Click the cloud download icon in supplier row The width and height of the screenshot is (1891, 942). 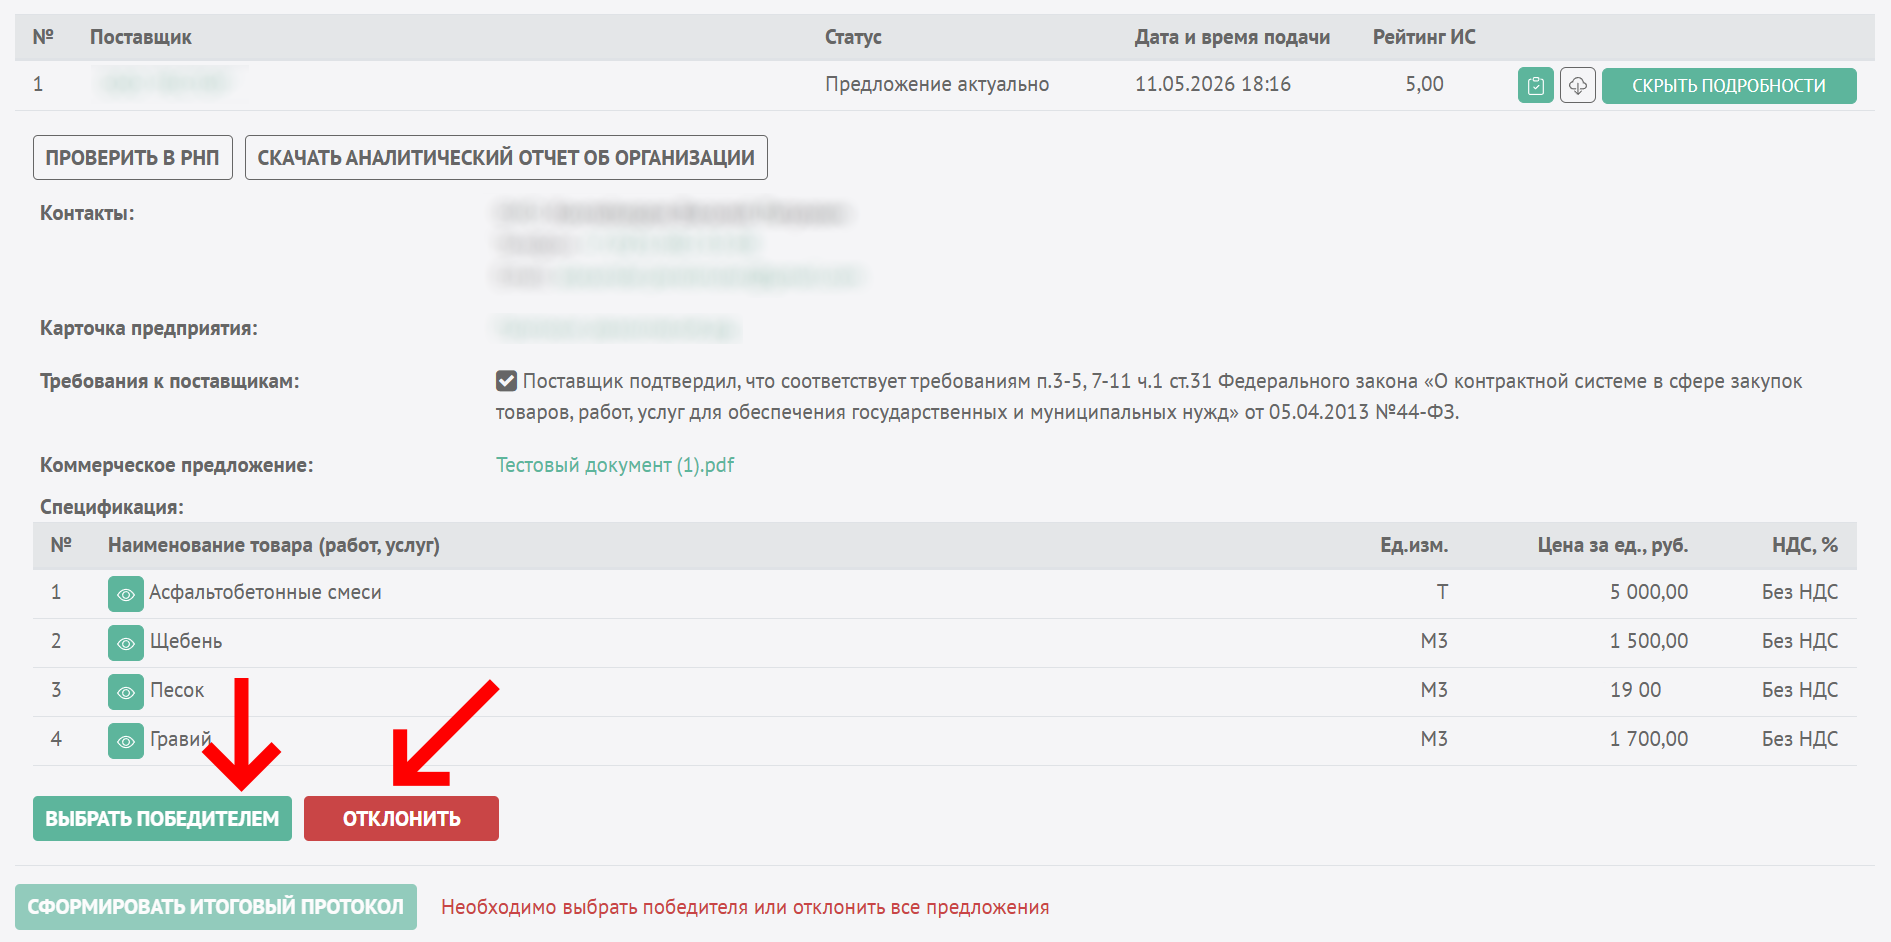click(1577, 86)
